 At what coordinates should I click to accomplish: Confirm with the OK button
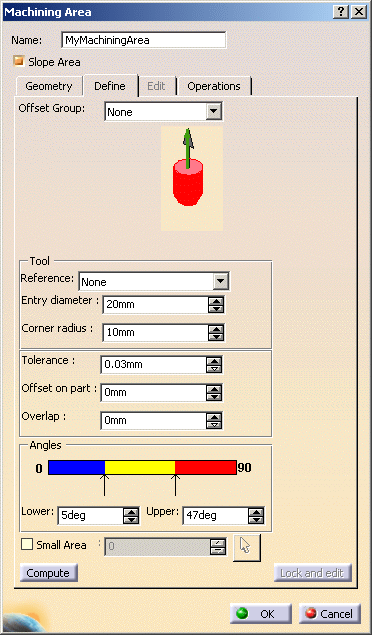261,614
